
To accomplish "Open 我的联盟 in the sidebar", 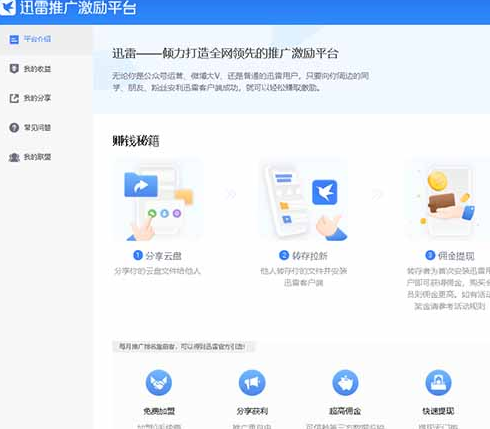I will (x=30, y=157).
